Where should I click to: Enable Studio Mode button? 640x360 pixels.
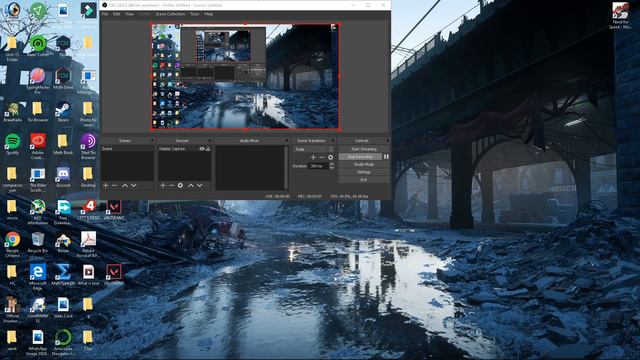pyautogui.click(x=364, y=164)
